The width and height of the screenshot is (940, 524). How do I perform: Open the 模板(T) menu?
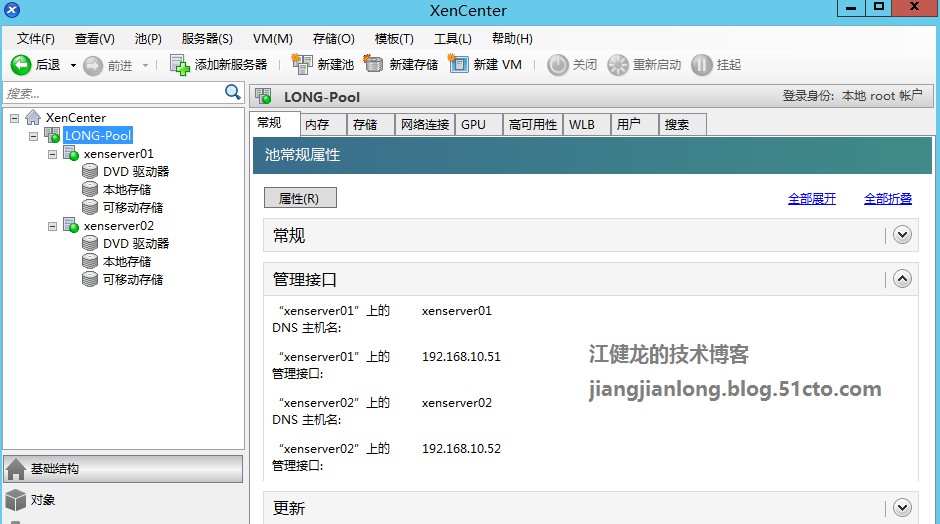click(394, 39)
